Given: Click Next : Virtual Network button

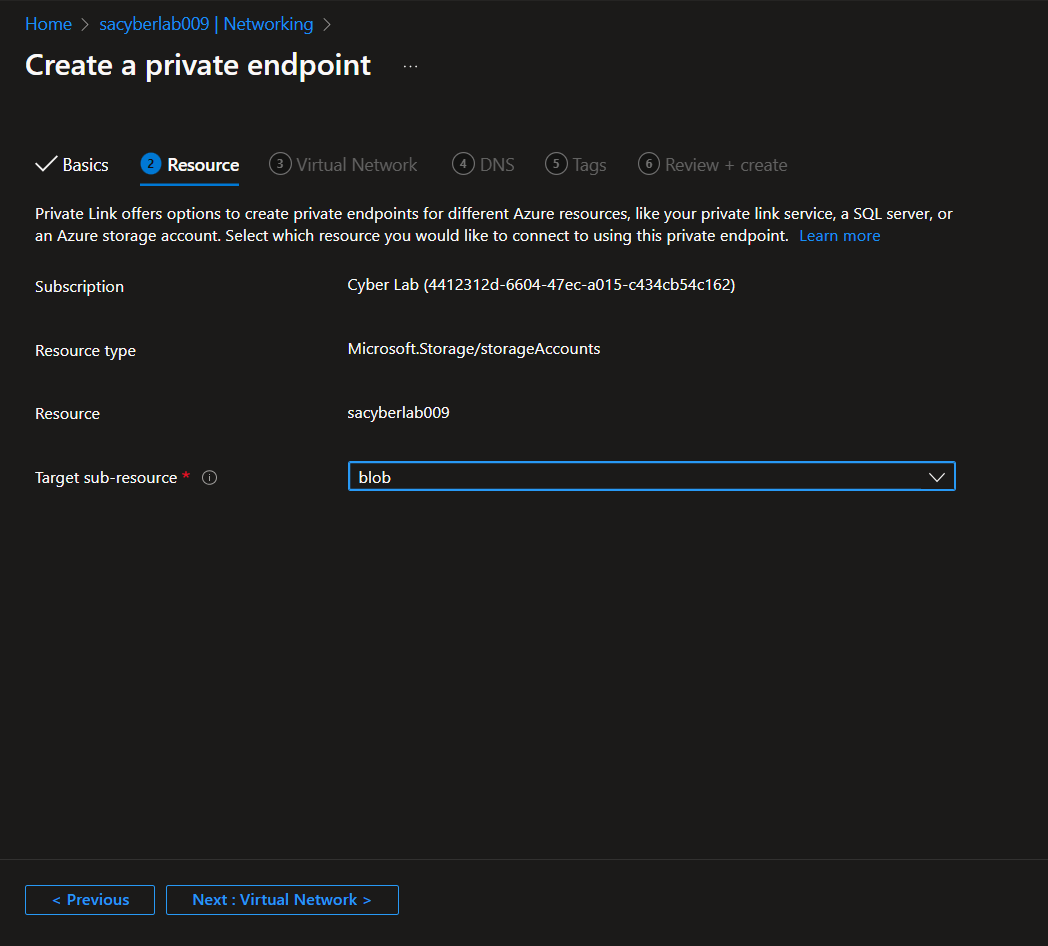Looking at the screenshot, I should [x=282, y=900].
